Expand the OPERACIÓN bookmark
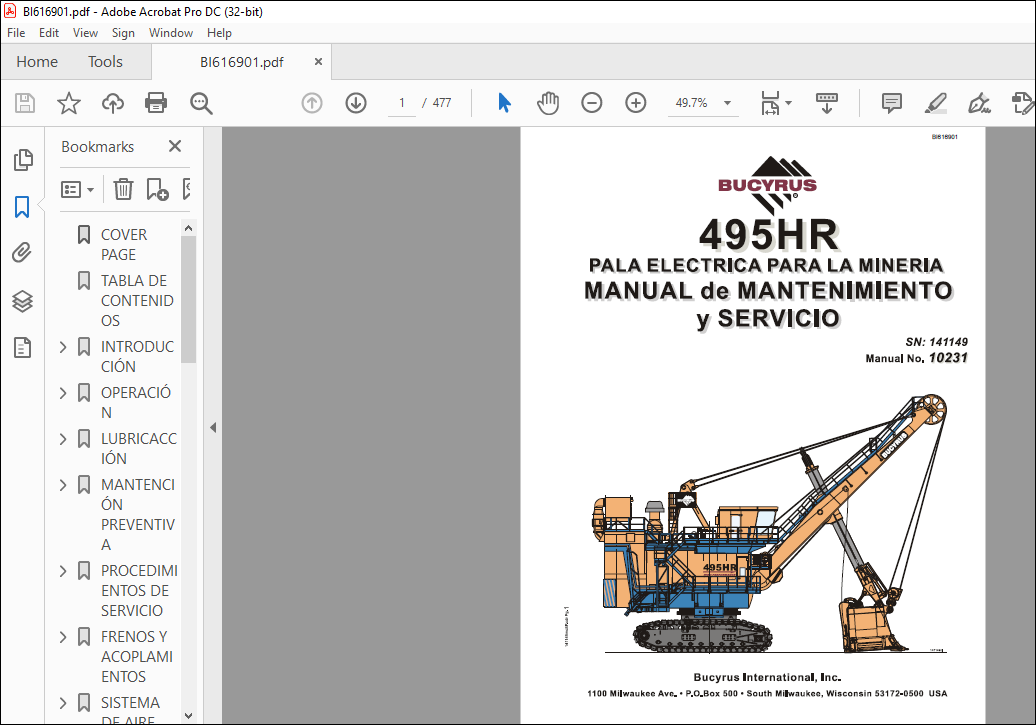This screenshot has height=725, width=1036. (x=63, y=393)
